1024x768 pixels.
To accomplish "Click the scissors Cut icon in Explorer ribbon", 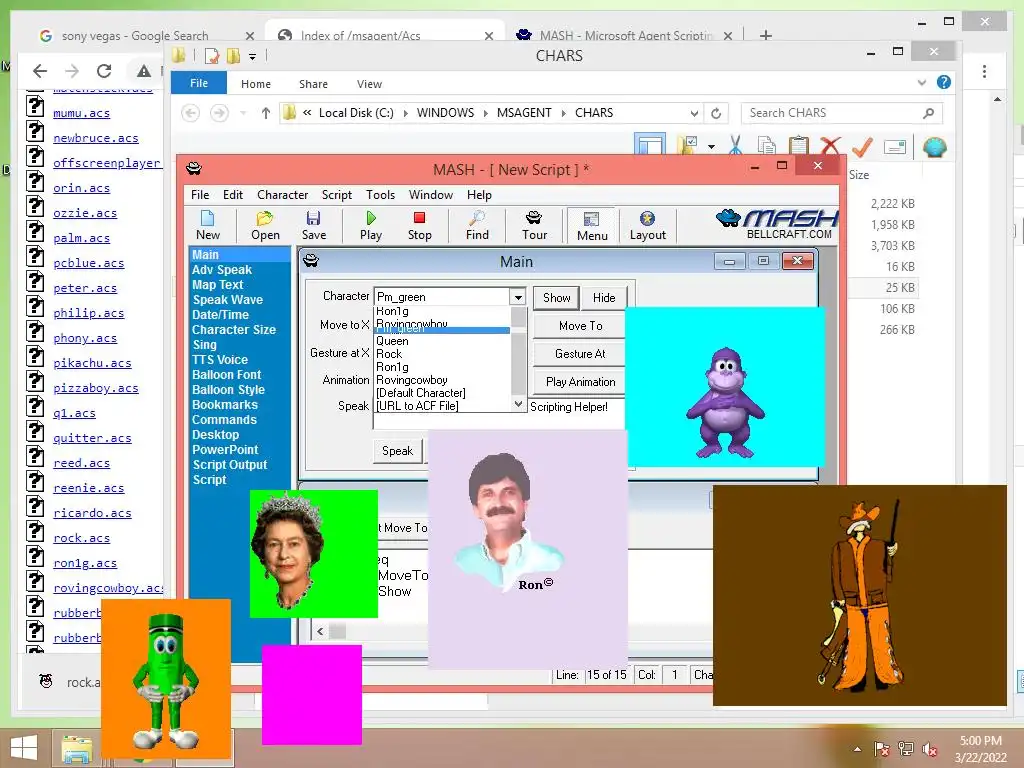I will 735,145.
